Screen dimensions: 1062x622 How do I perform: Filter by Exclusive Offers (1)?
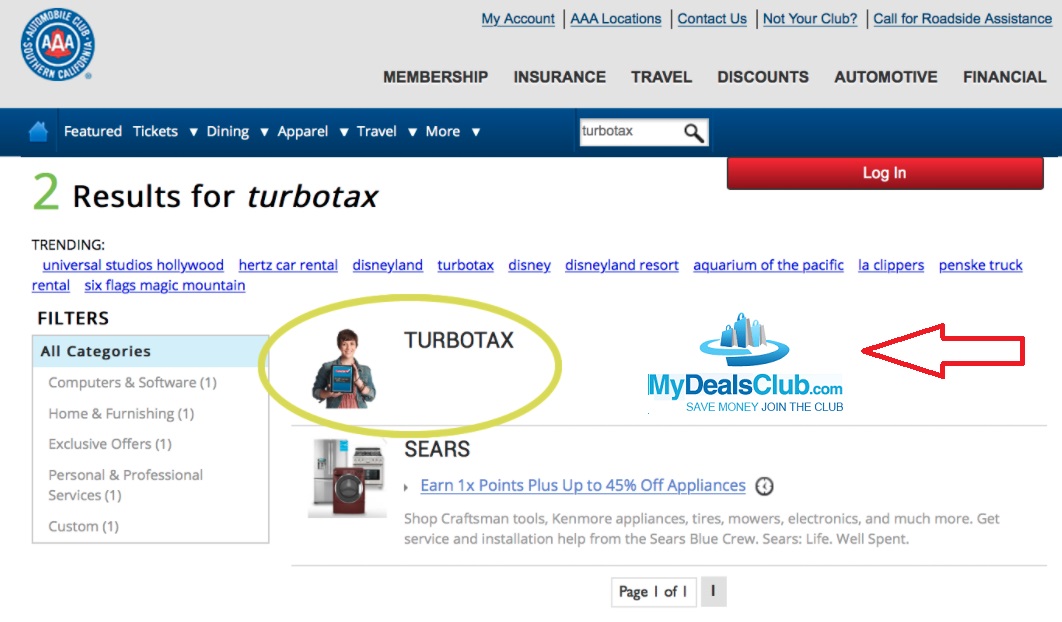click(110, 444)
